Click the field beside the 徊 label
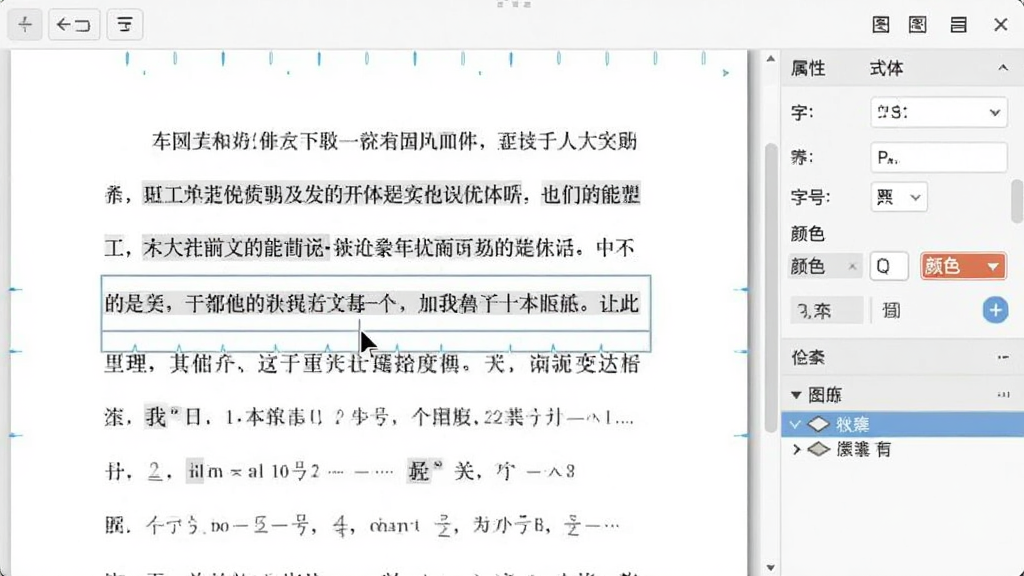Viewport: 1024px width, 576px height. 826,310
